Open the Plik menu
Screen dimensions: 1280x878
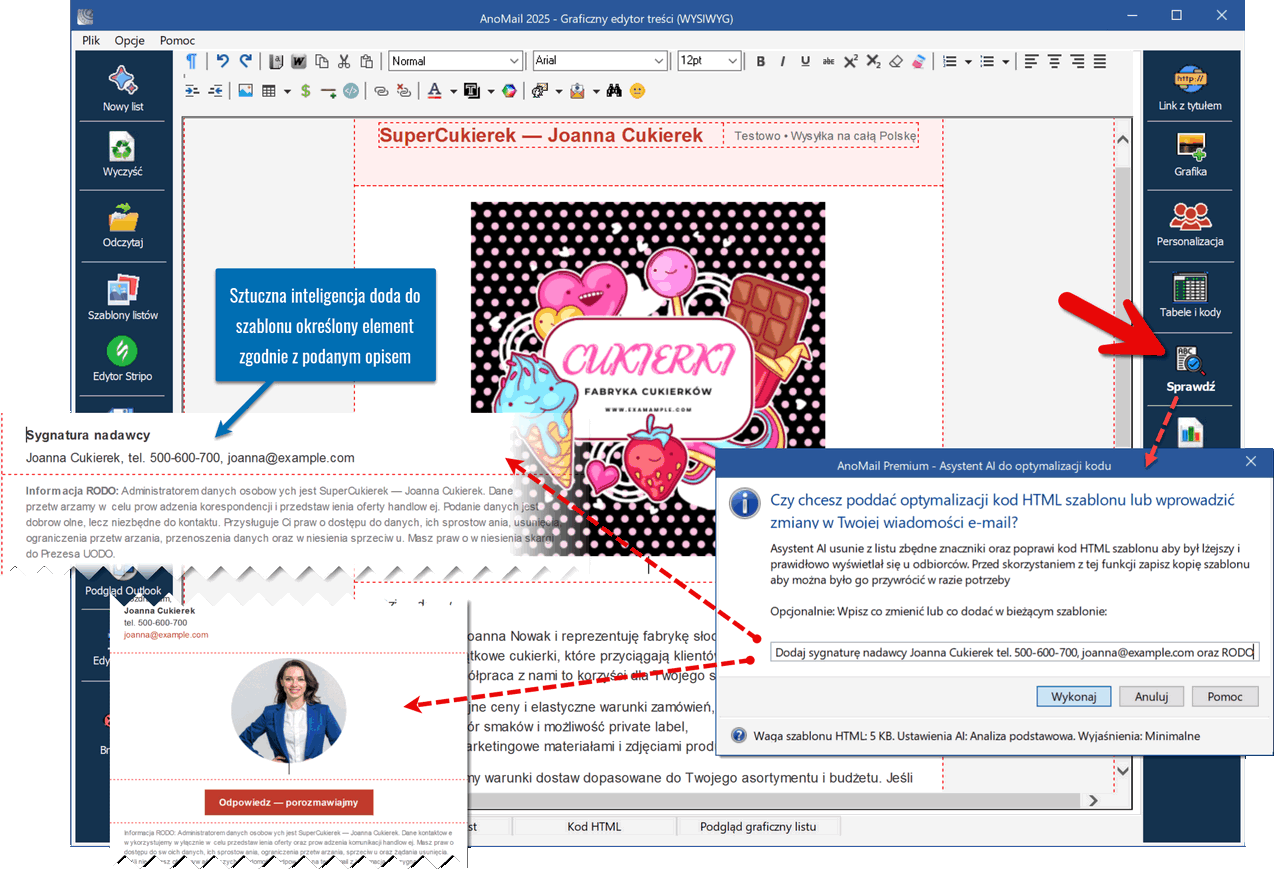click(92, 40)
